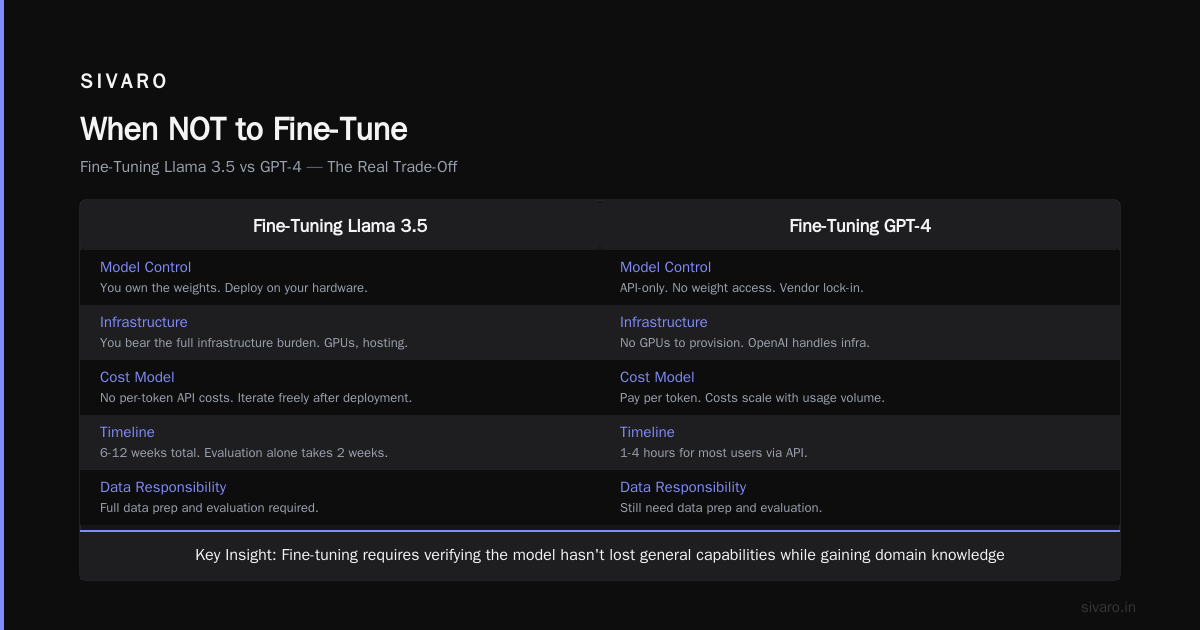Click "Data Responsibility" in the GPT-4 column
Image resolution: width=1200 pixels, height=630 pixels.
point(683,487)
